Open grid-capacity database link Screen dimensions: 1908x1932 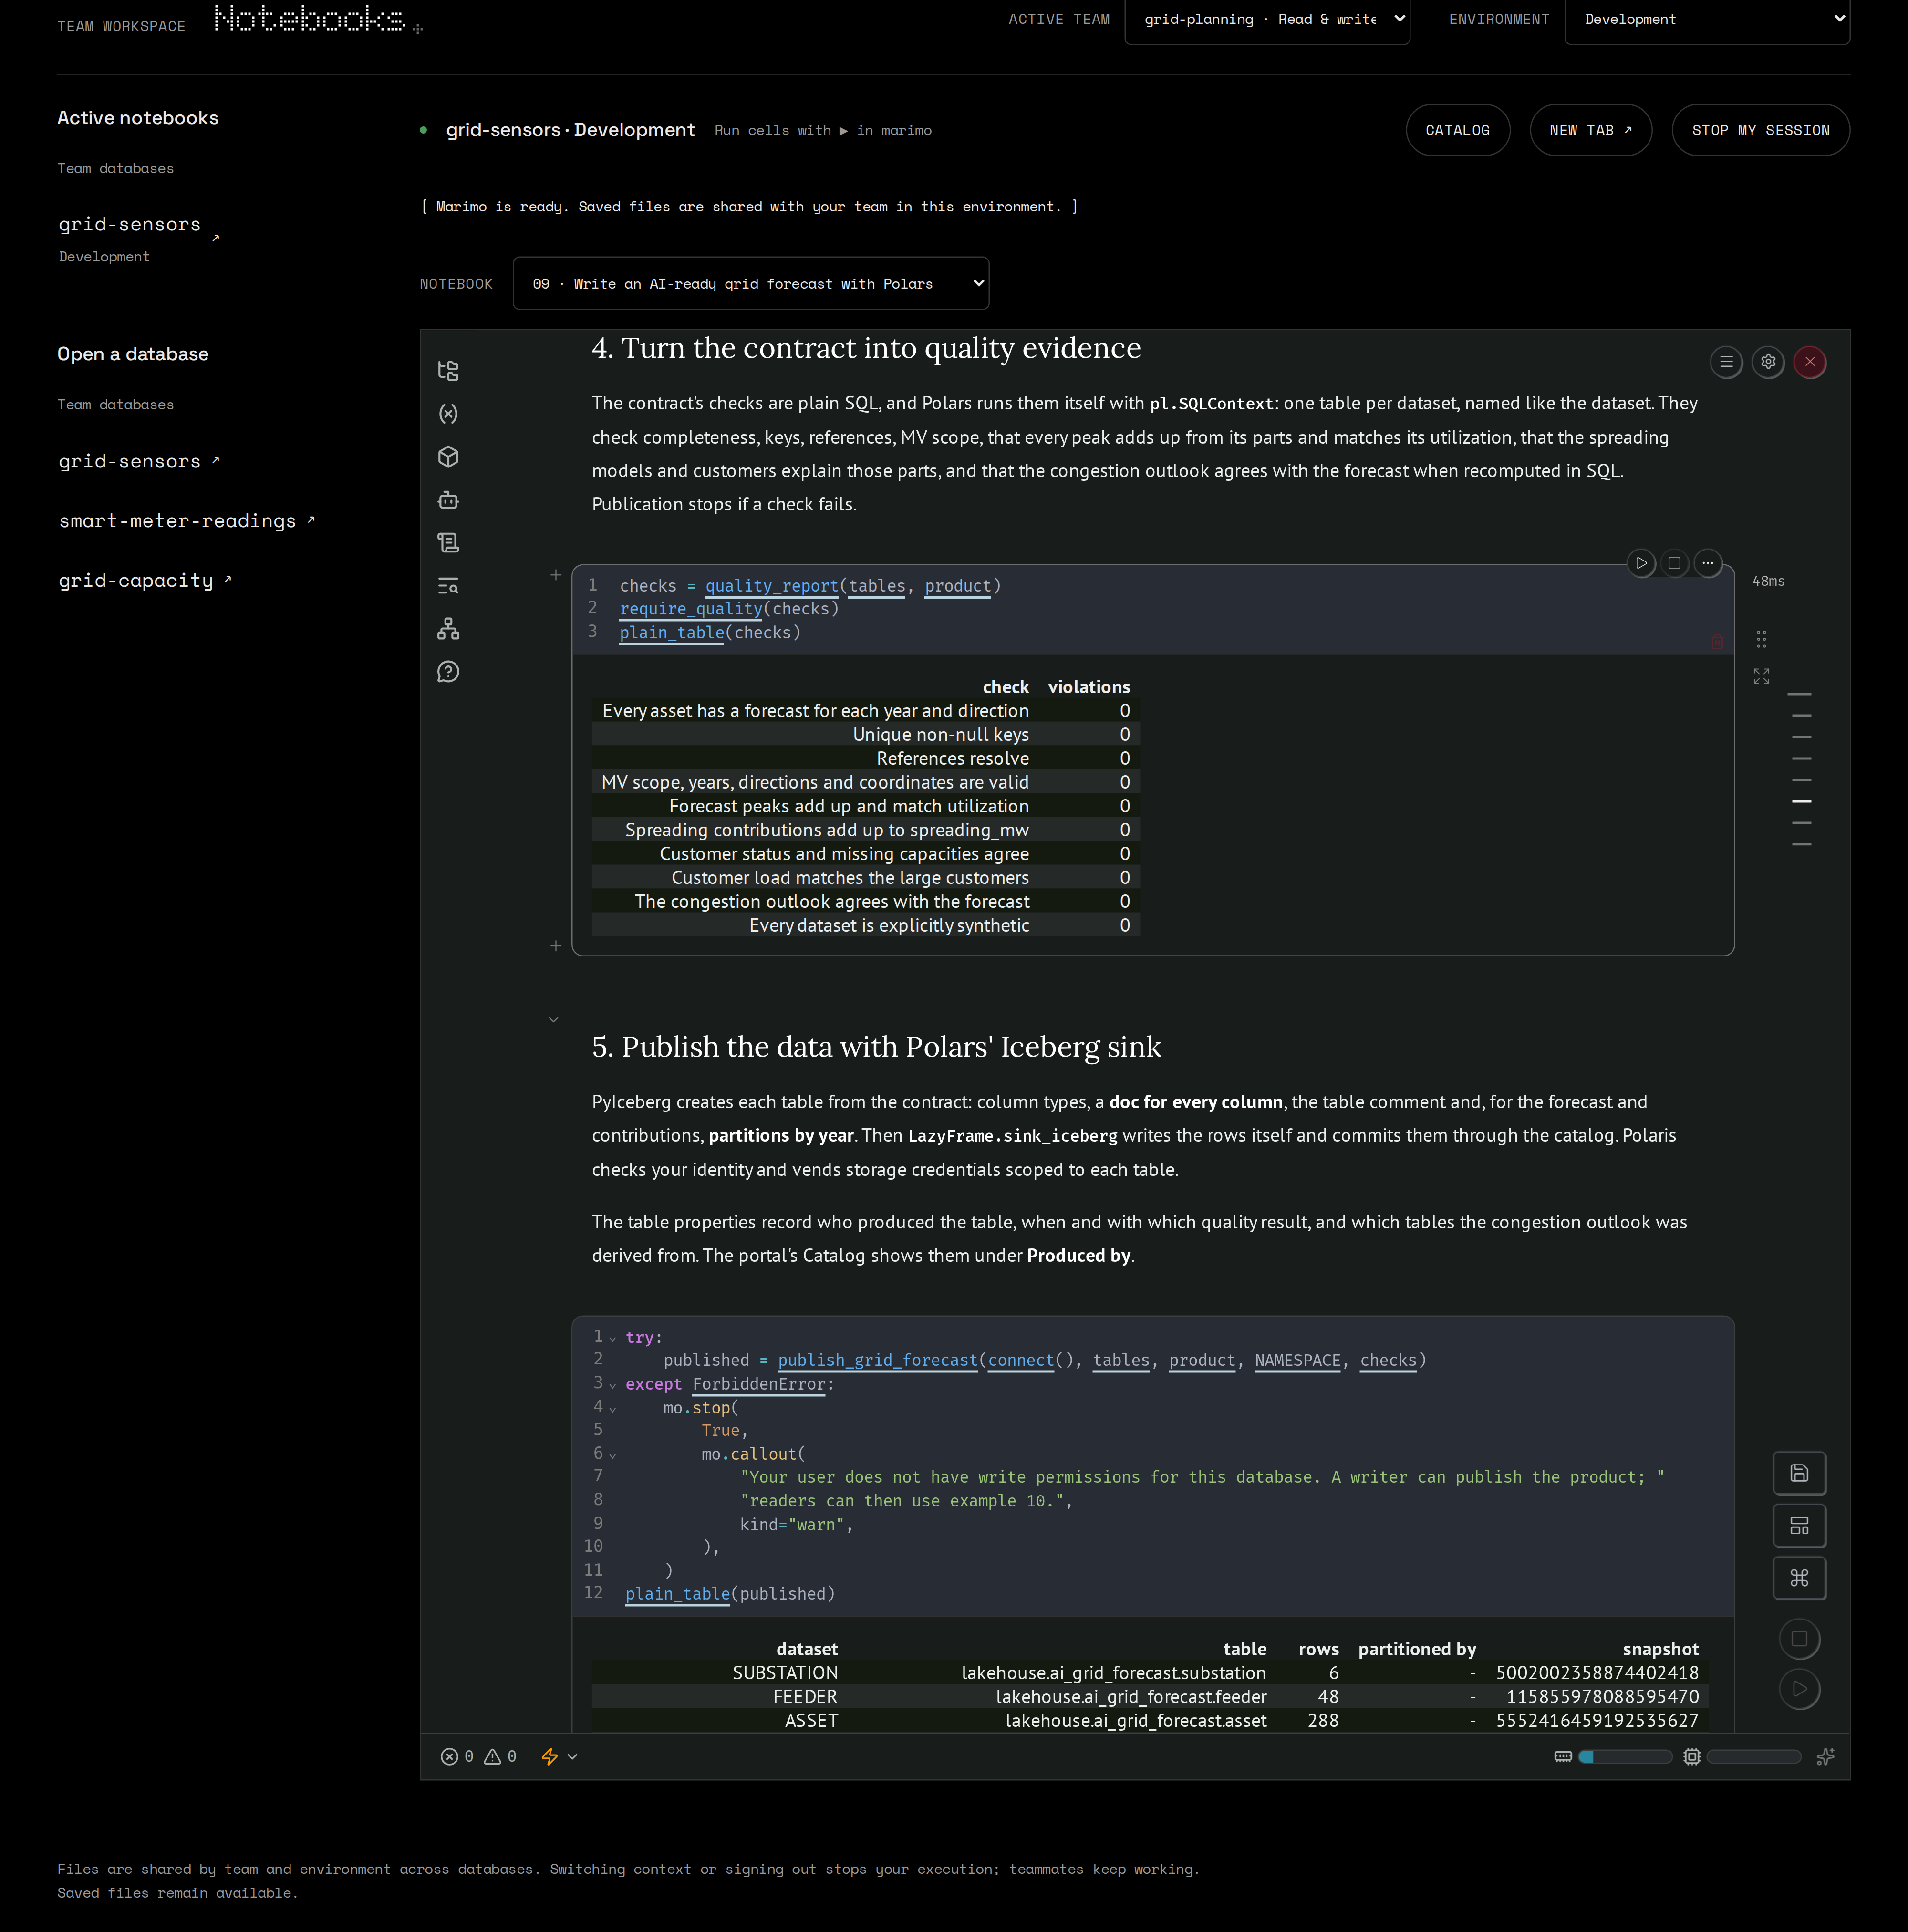click(x=145, y=581)
